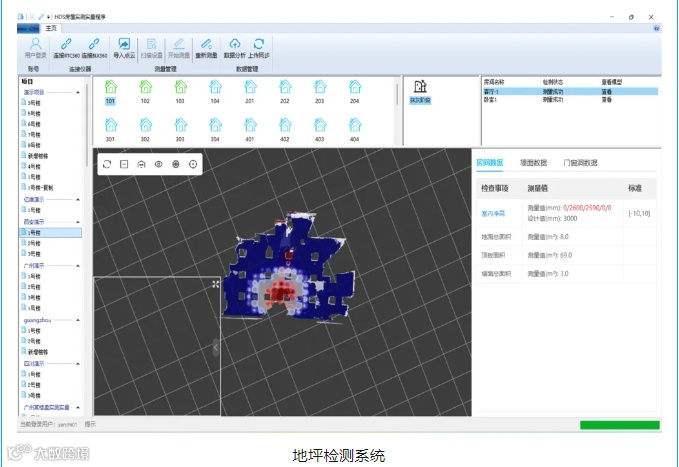
Task: Click 开始测量 start measurement
Action: (179, 48)
